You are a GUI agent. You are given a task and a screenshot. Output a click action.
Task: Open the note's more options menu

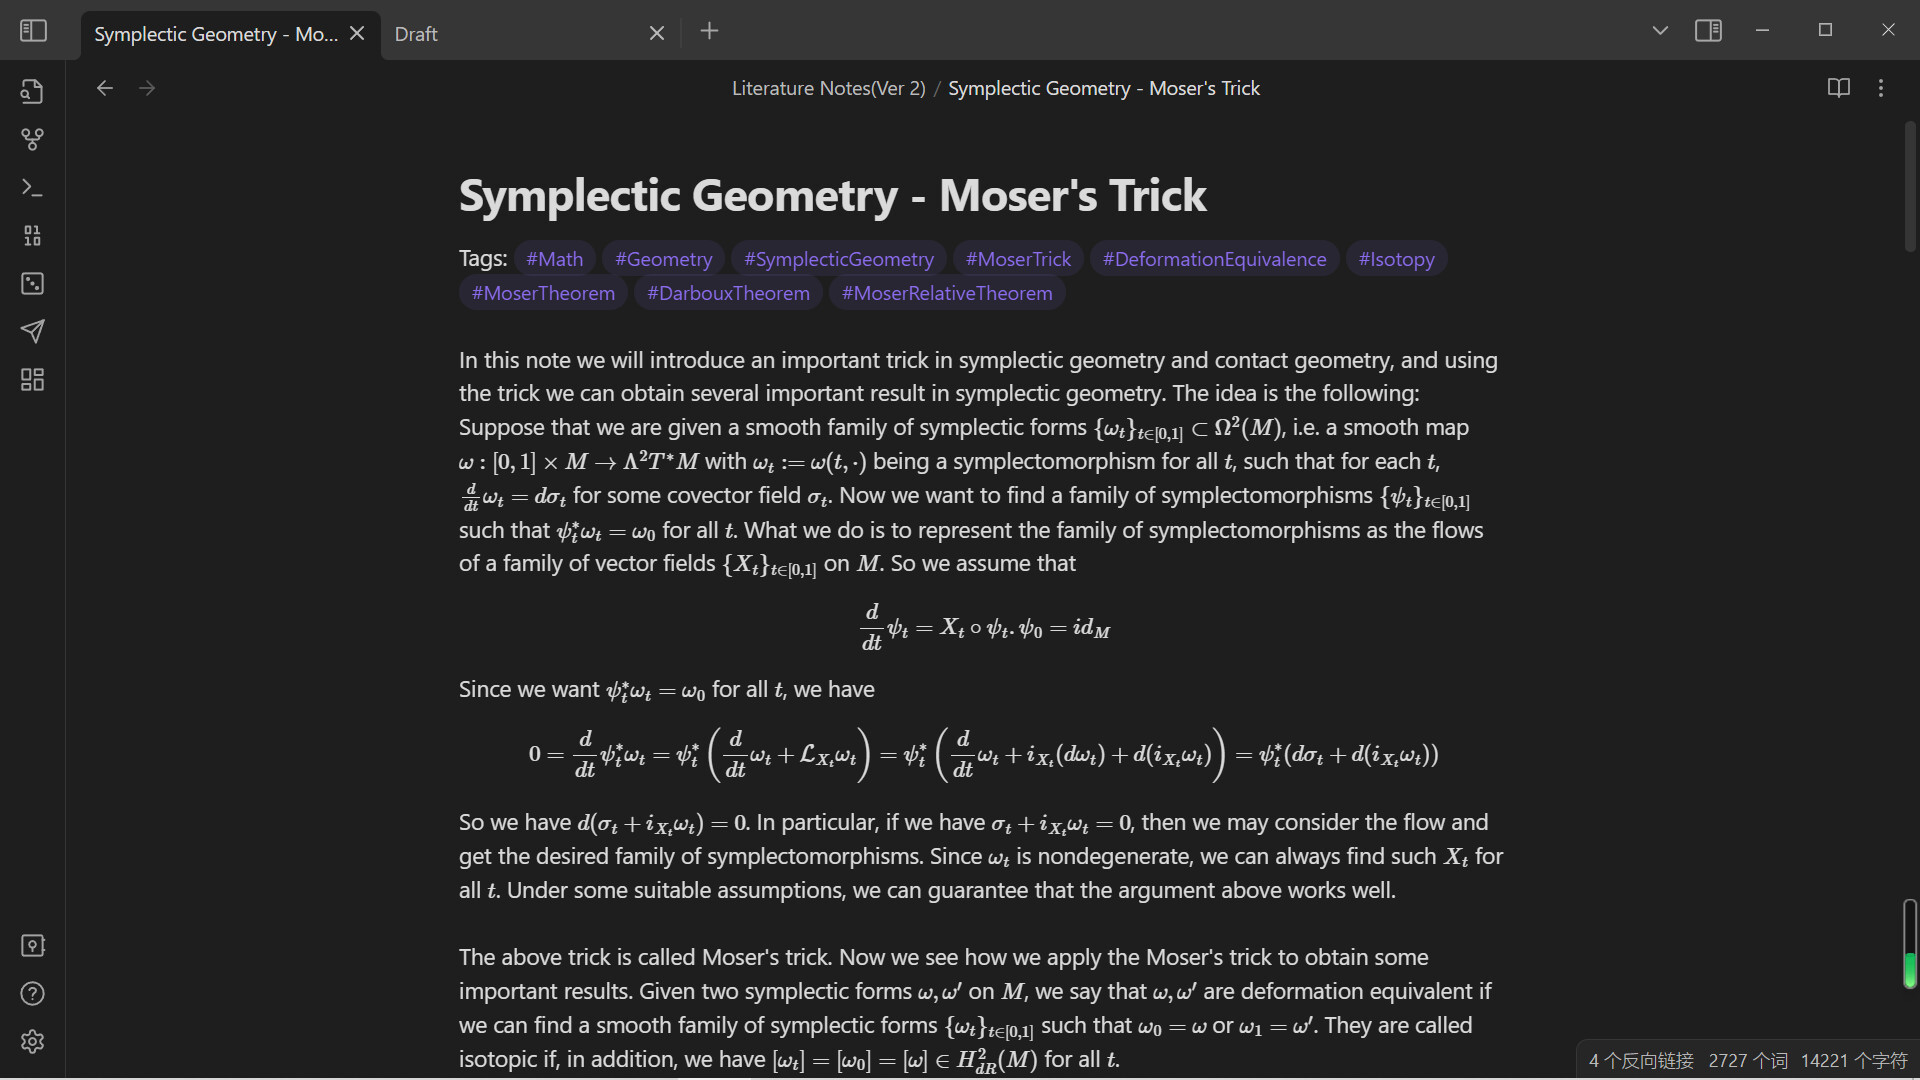pyautogui.click(x=1881, y=88)
